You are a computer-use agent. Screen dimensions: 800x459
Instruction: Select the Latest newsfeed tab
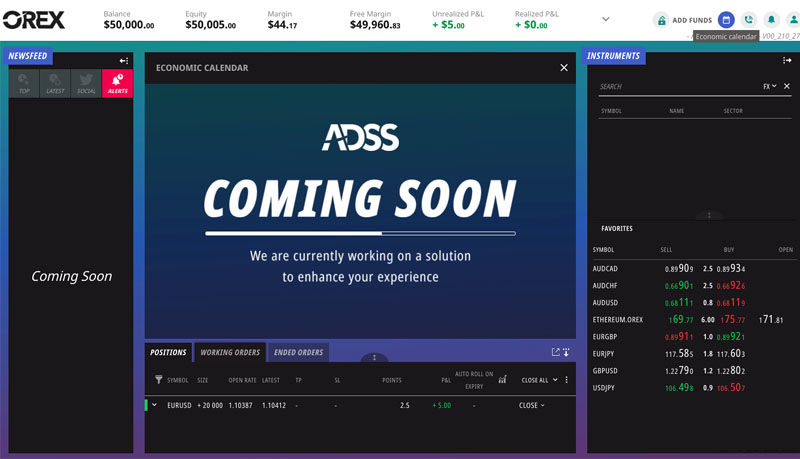tap(55, 84)
